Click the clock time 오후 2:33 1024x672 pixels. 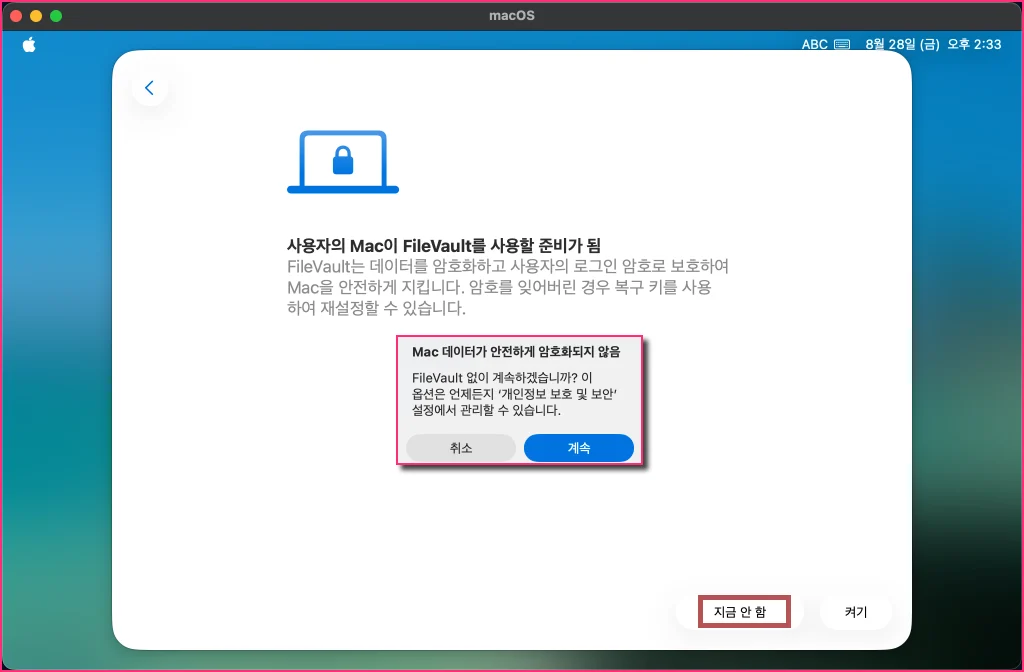point(974,44)
